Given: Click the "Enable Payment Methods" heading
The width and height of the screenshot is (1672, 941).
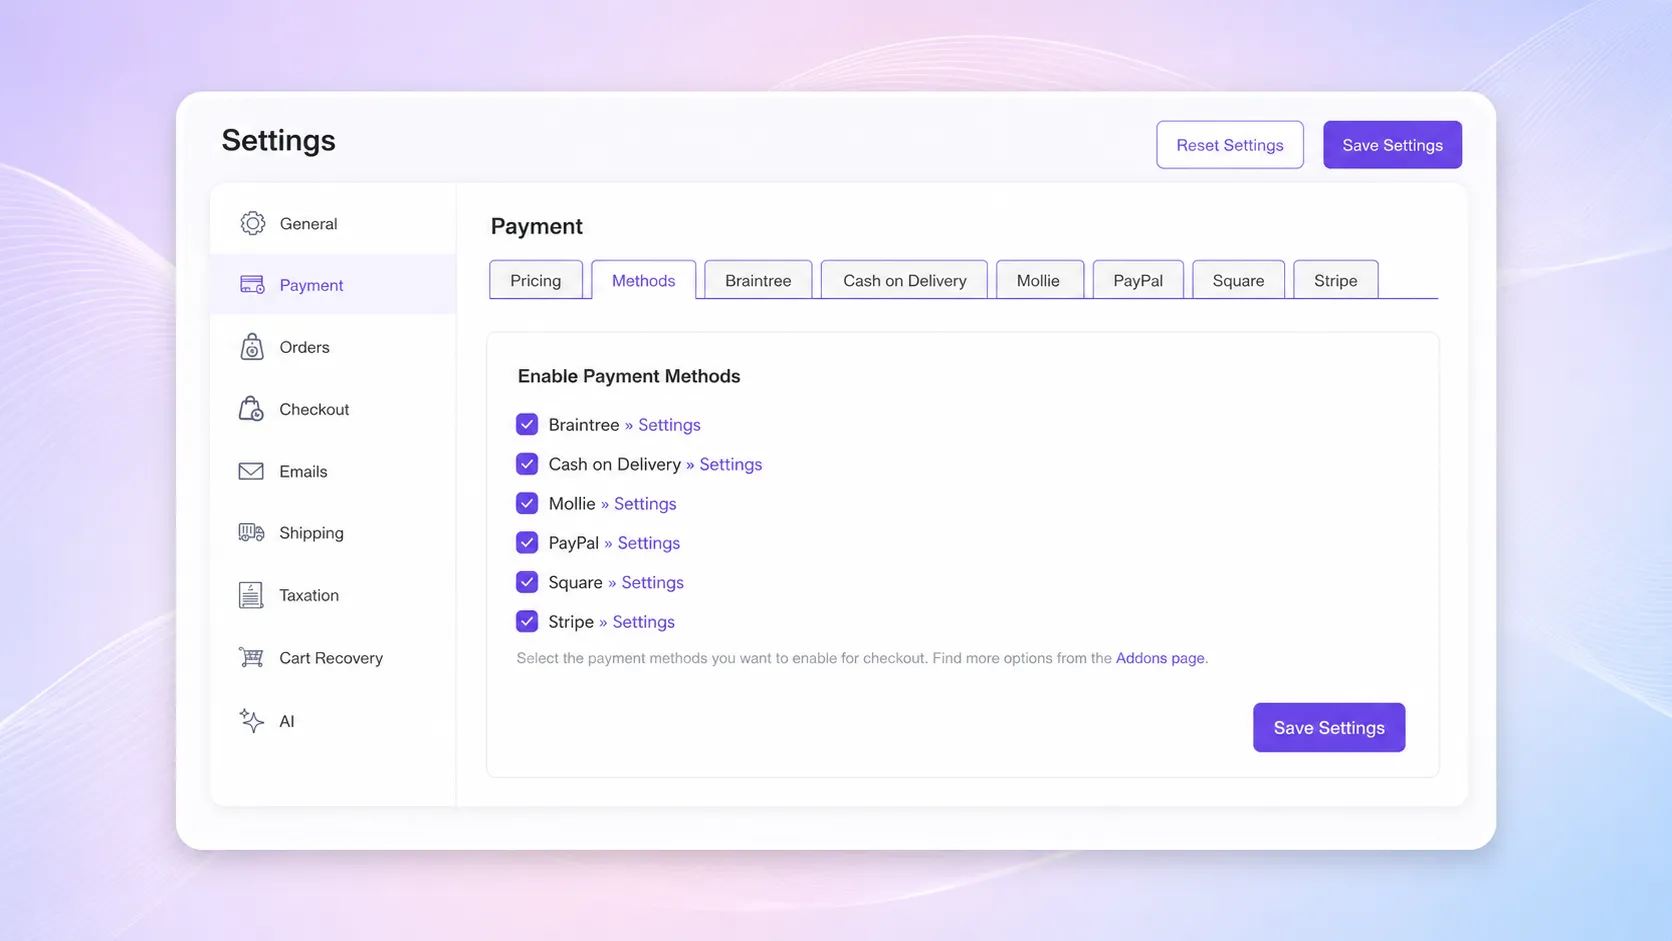Looking at the screenshot, I should [629, 376].
